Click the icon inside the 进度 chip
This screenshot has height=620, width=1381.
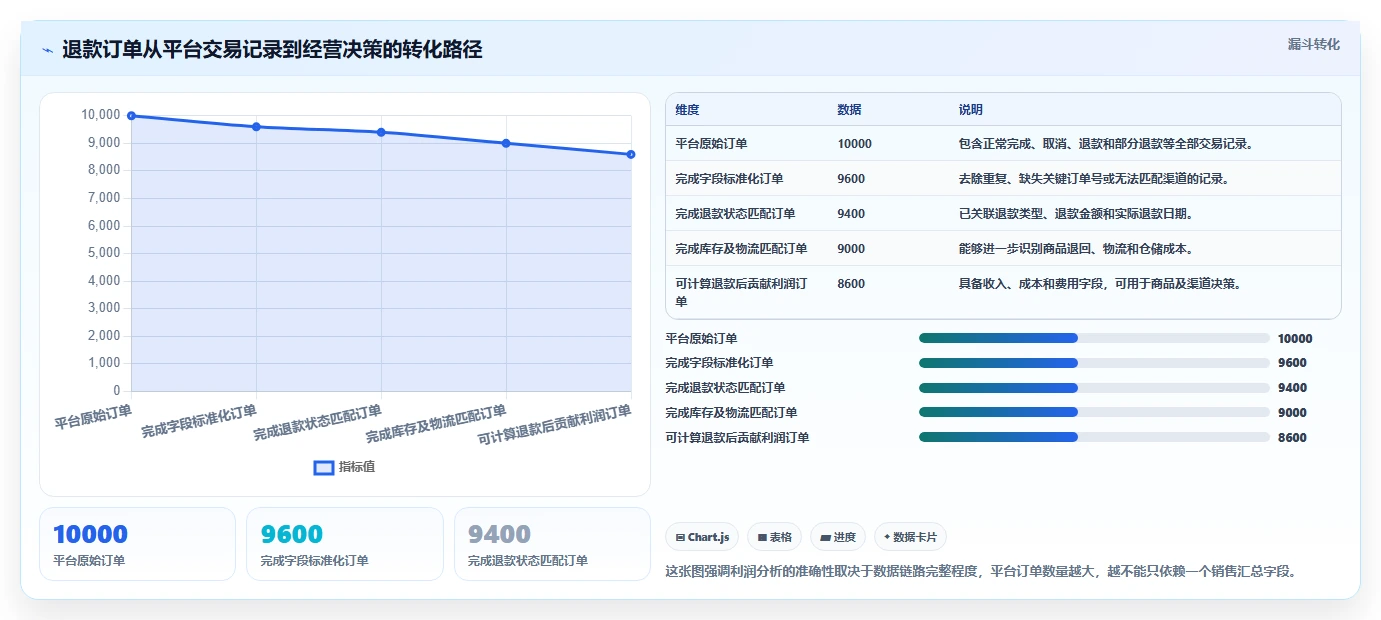pos(825,538)
